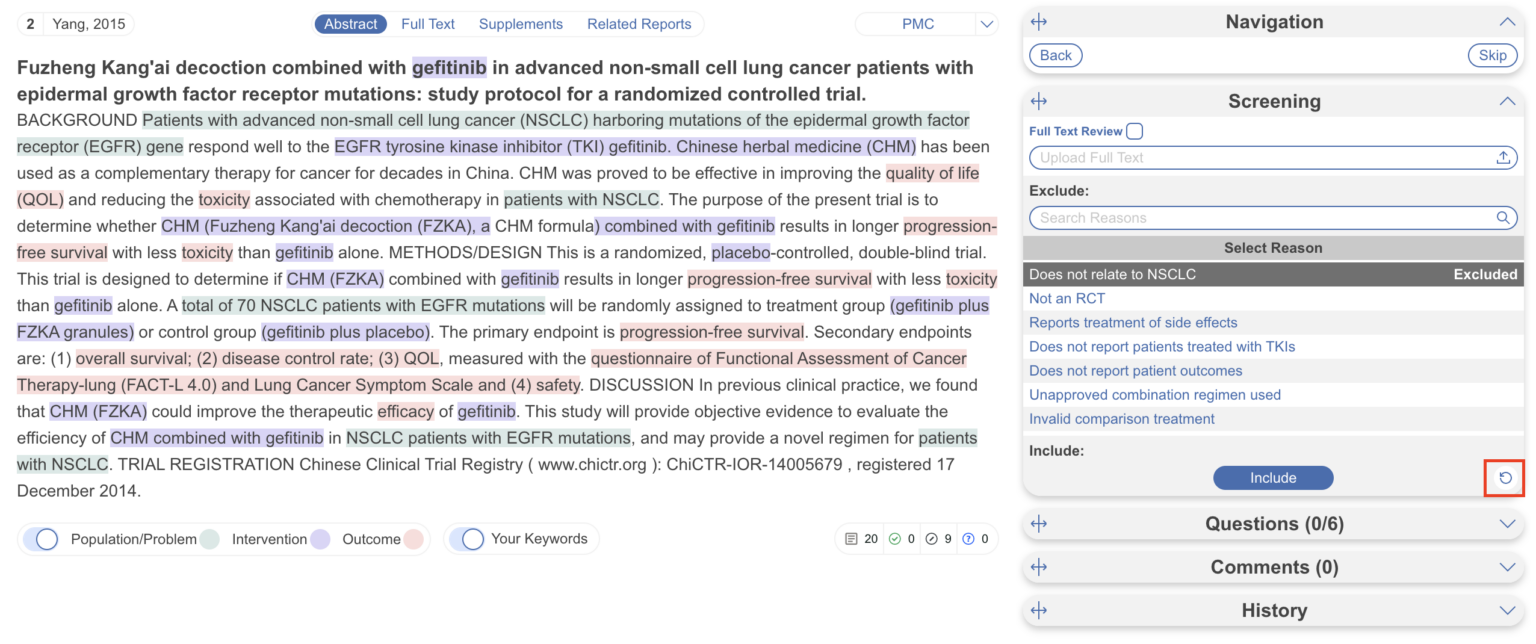Select the Not an RCT exclusion reason

click(1067, 298)
